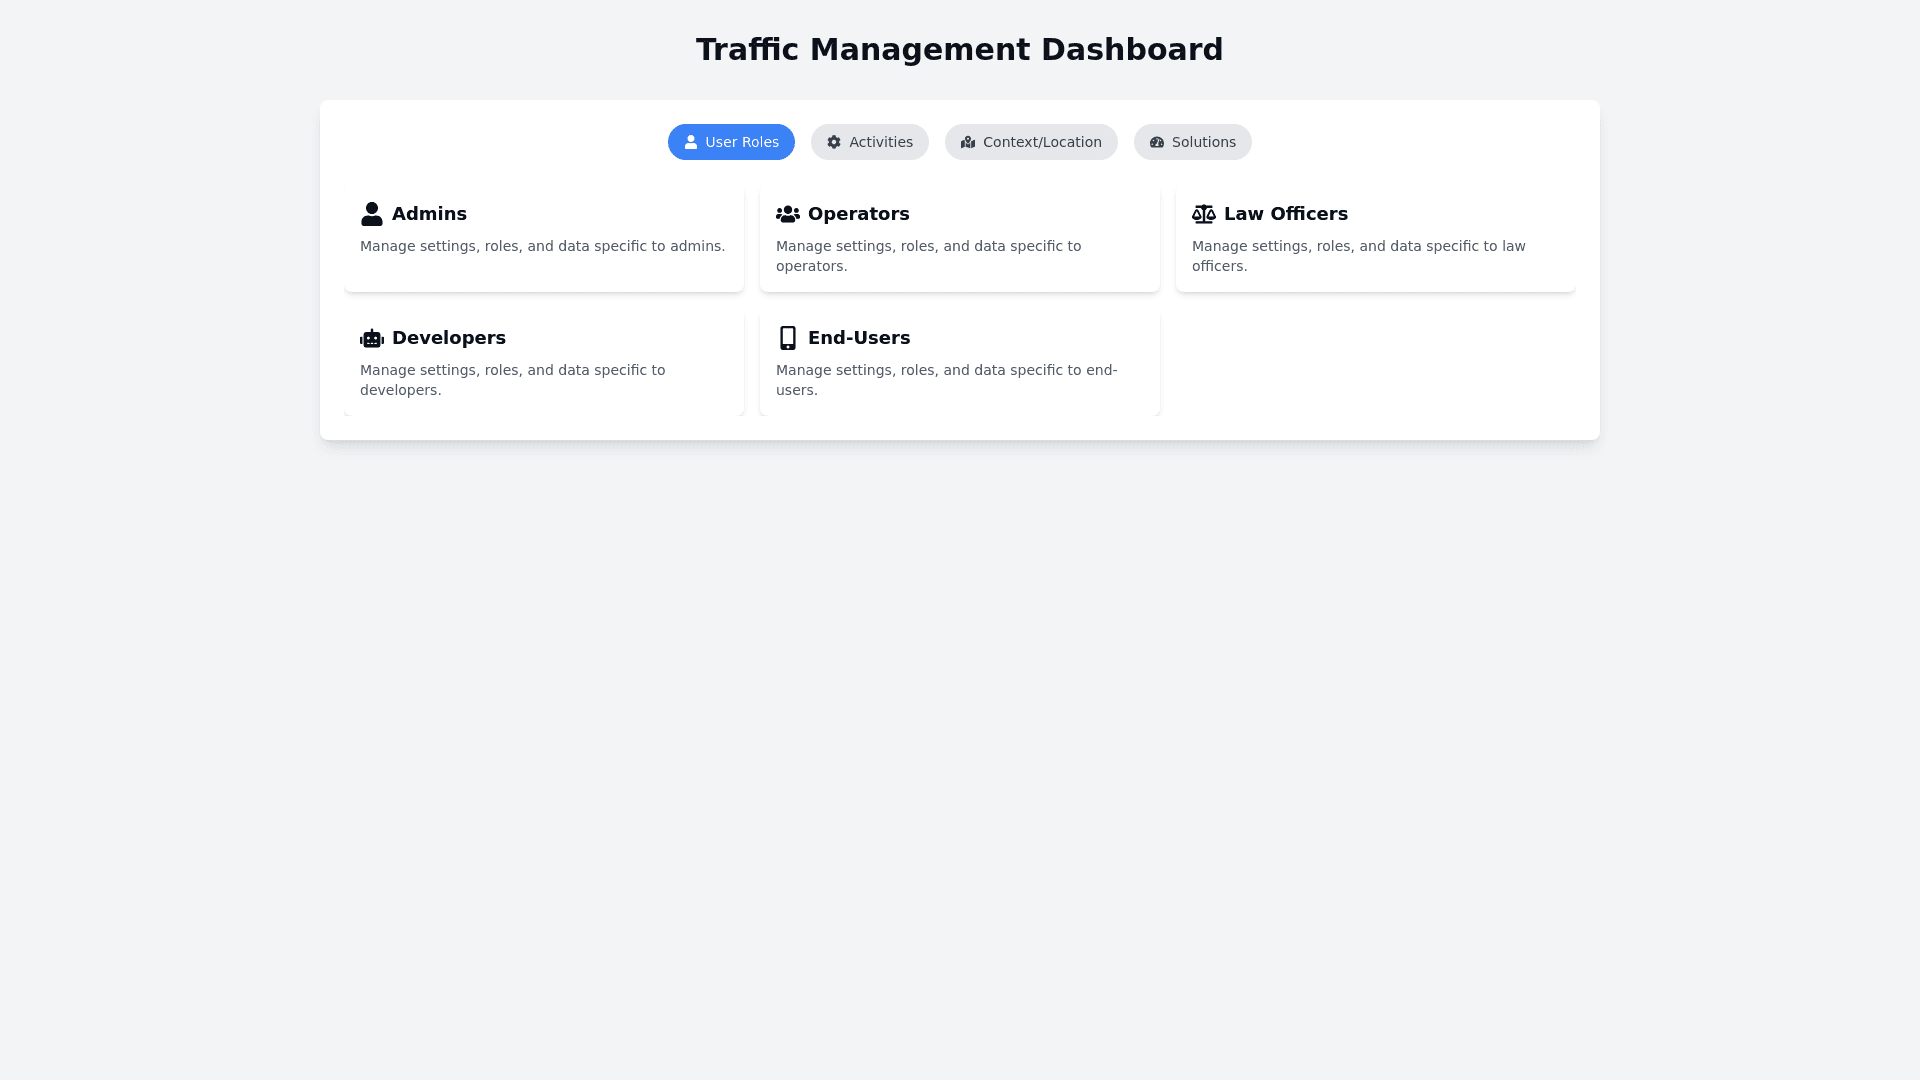This screenshot has height=1080, width=1920.
Task: Click the Developers card title
Action: pyautogui.click(x=448, y=338)
